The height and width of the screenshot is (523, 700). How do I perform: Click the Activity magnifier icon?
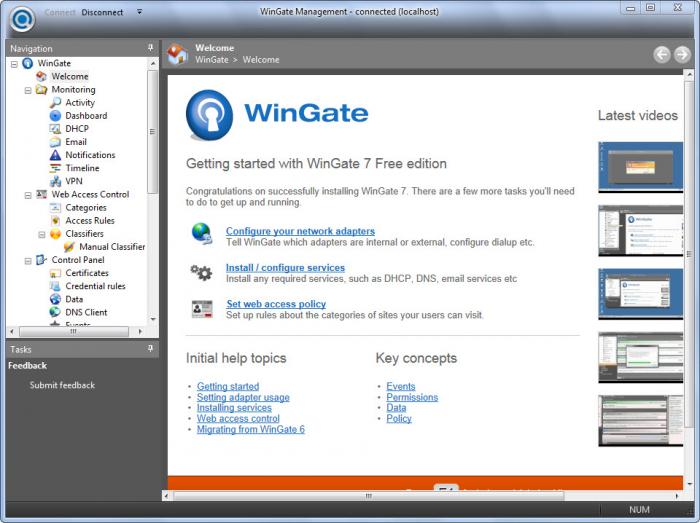click(55, 103)
